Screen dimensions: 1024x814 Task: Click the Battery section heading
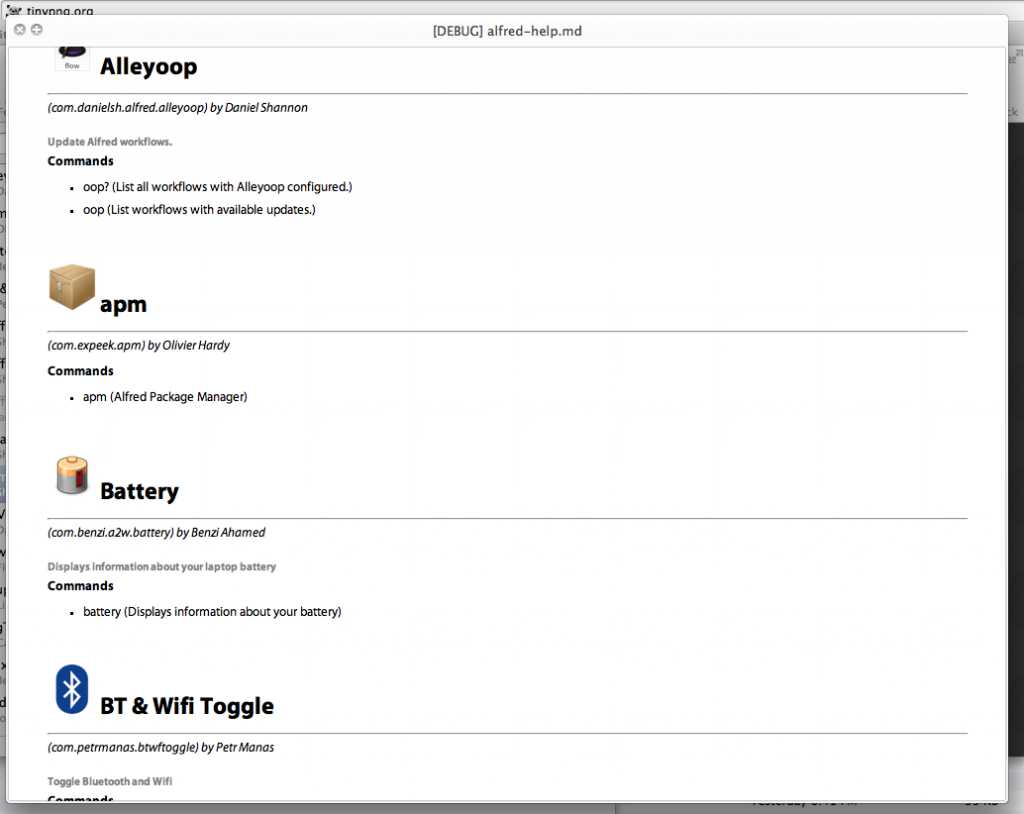pyautogui.click(x=139, y=492)
